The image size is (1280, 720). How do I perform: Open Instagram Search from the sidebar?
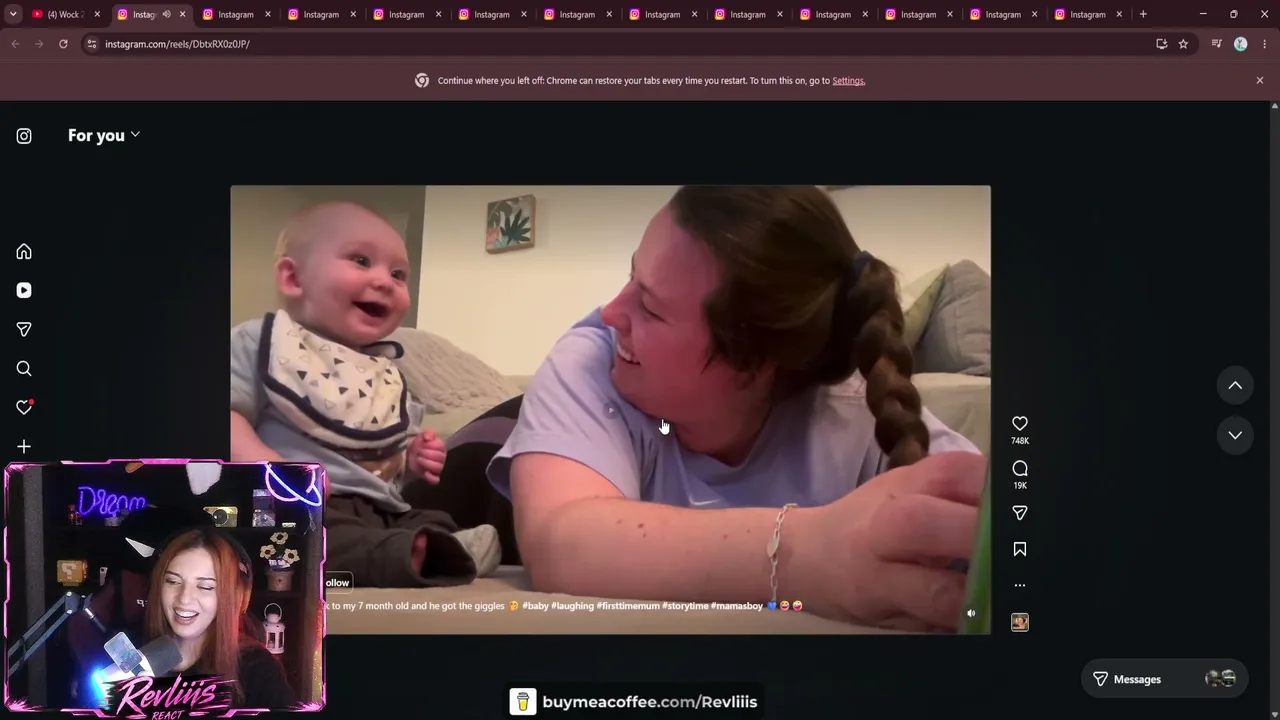pyautogui.click(x=24, y=369)
